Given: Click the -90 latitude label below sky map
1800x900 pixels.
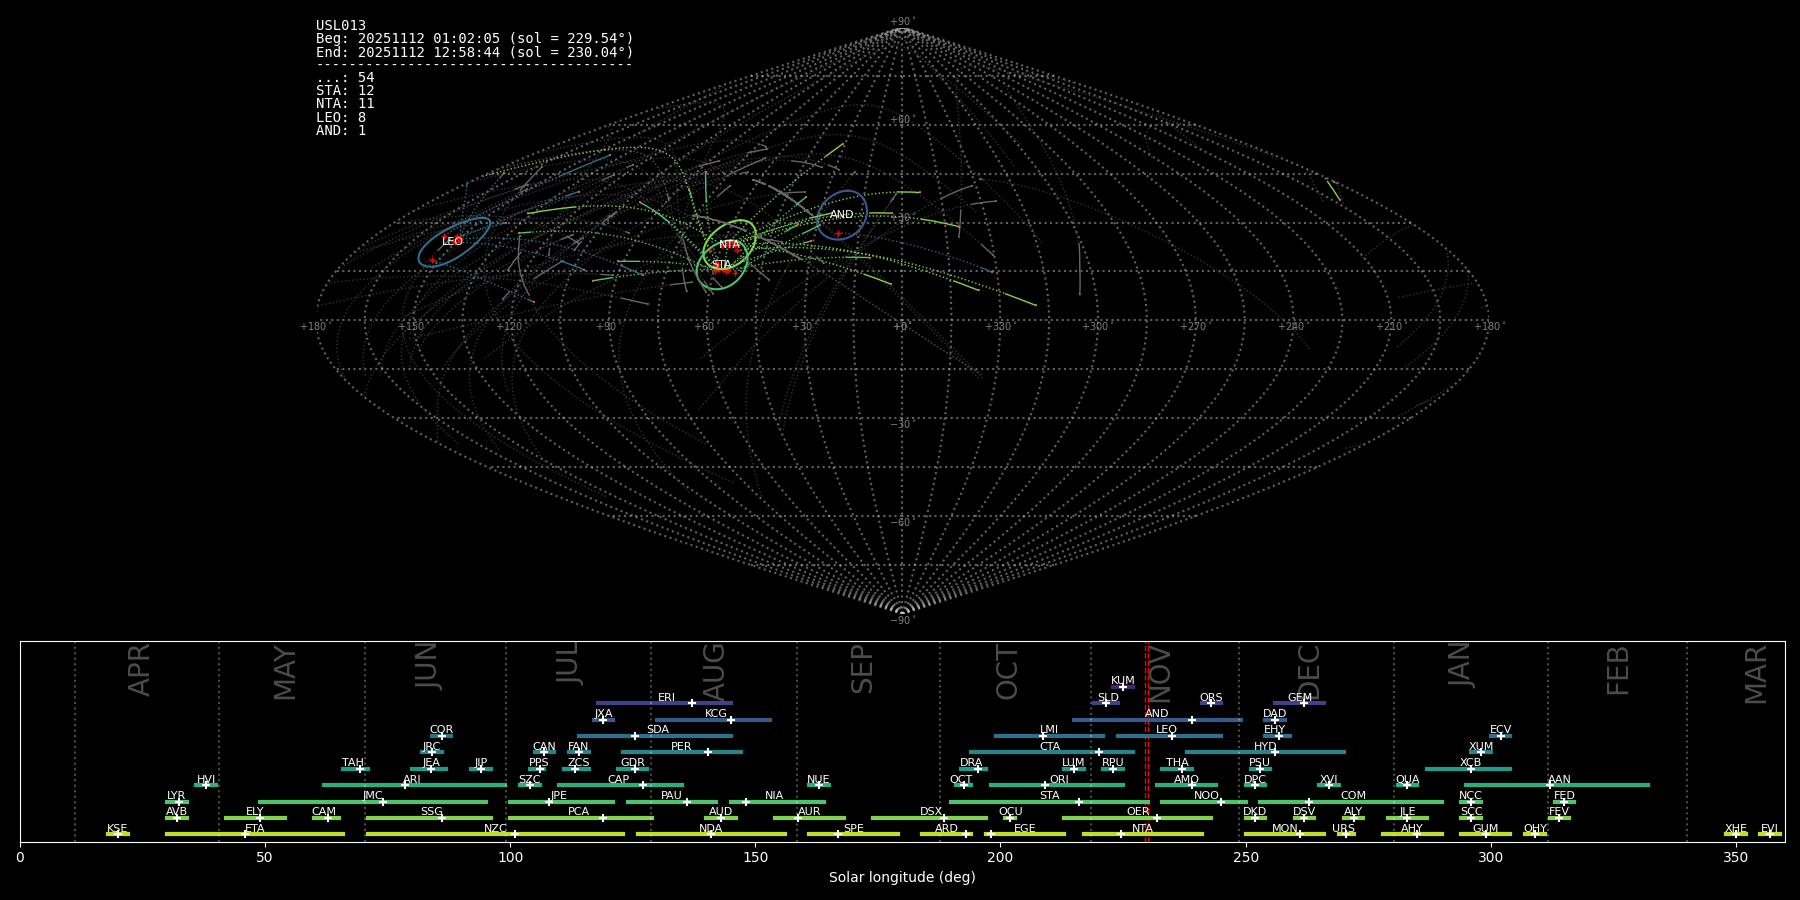Looking at the screenshot, I should pyautogui.click(x=902, y=621).
